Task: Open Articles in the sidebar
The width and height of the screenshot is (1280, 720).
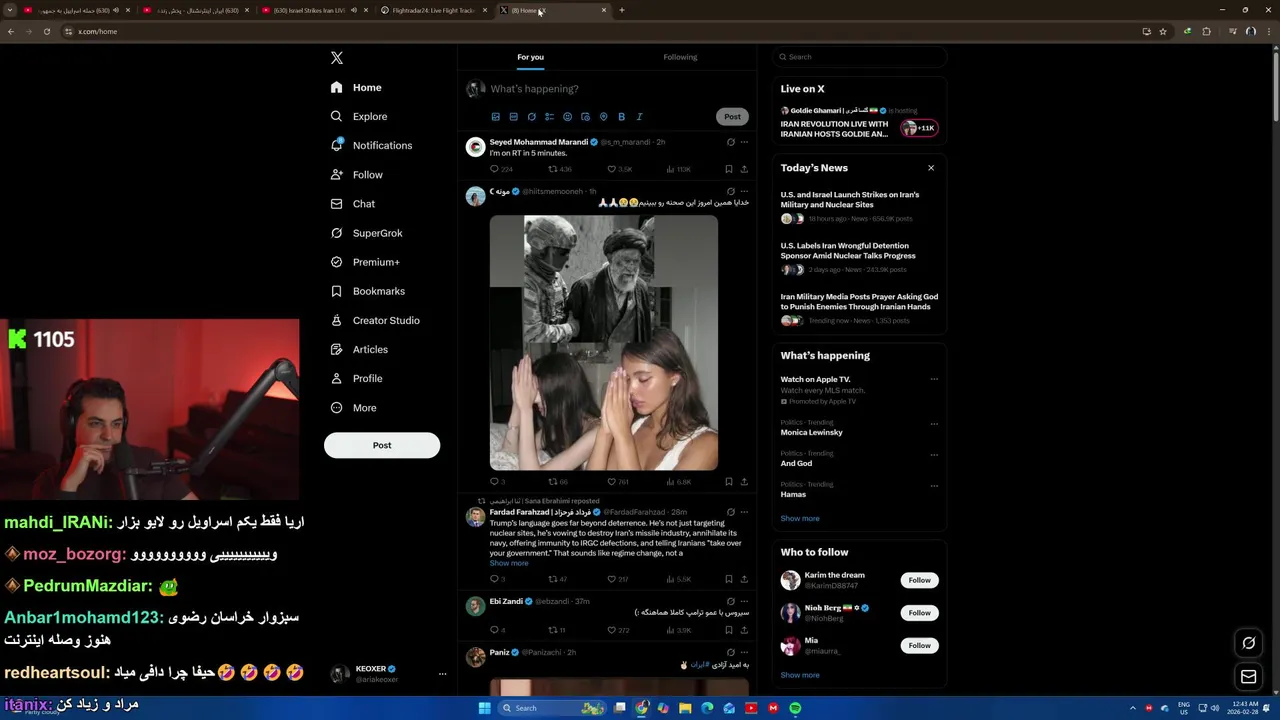Action: click(x=359, y=349)
